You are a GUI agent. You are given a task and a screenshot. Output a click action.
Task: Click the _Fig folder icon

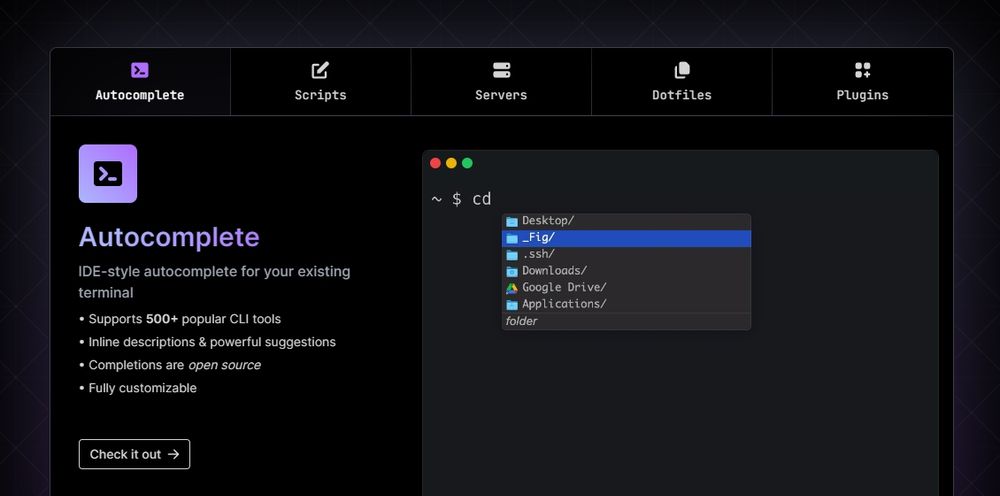[511, 238]
